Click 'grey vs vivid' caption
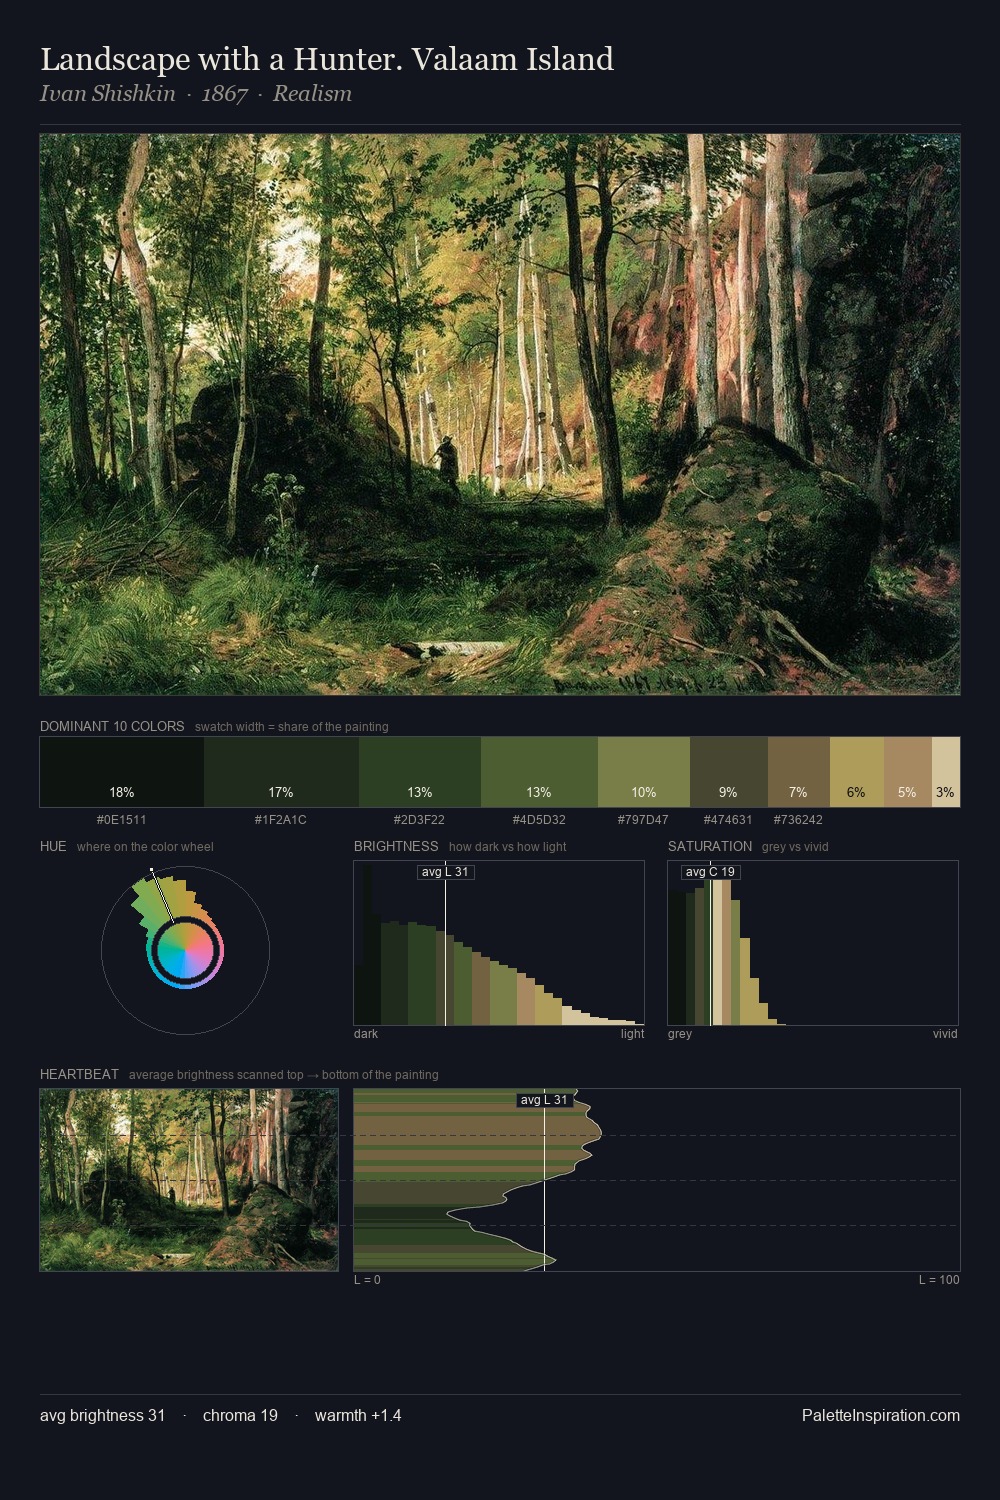The image size is (1000, 1500). tap(795, 847)
